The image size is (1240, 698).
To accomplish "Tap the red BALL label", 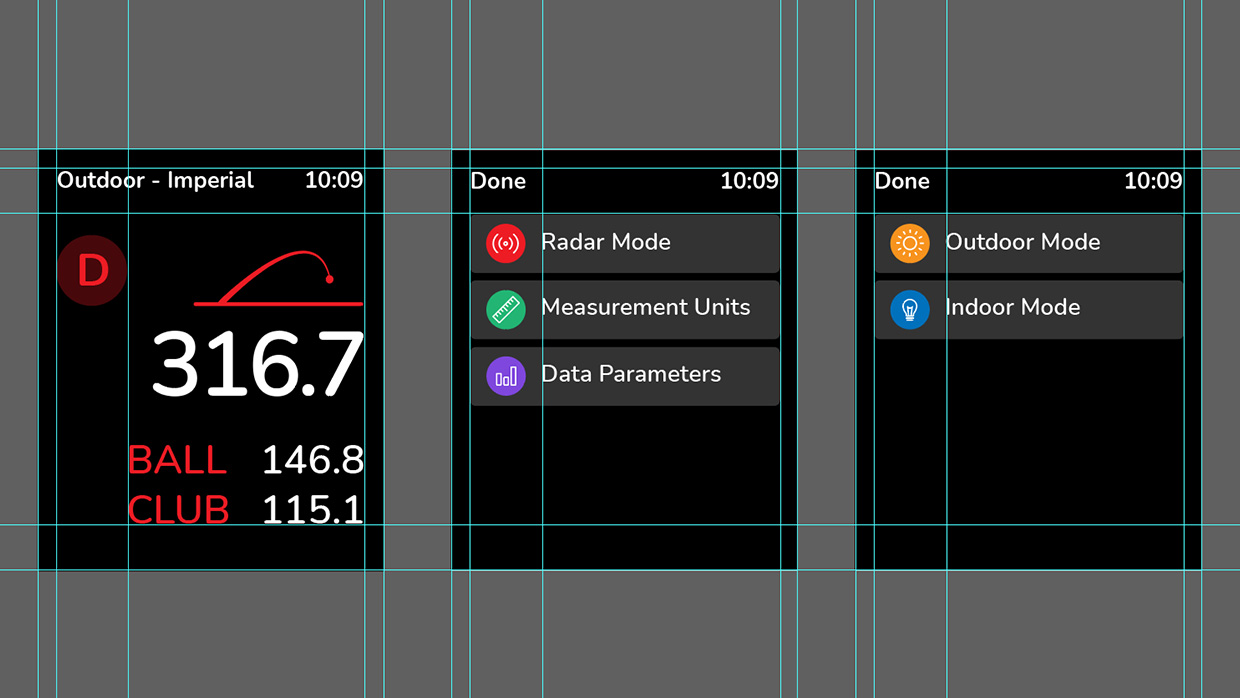I will point(178,461).
